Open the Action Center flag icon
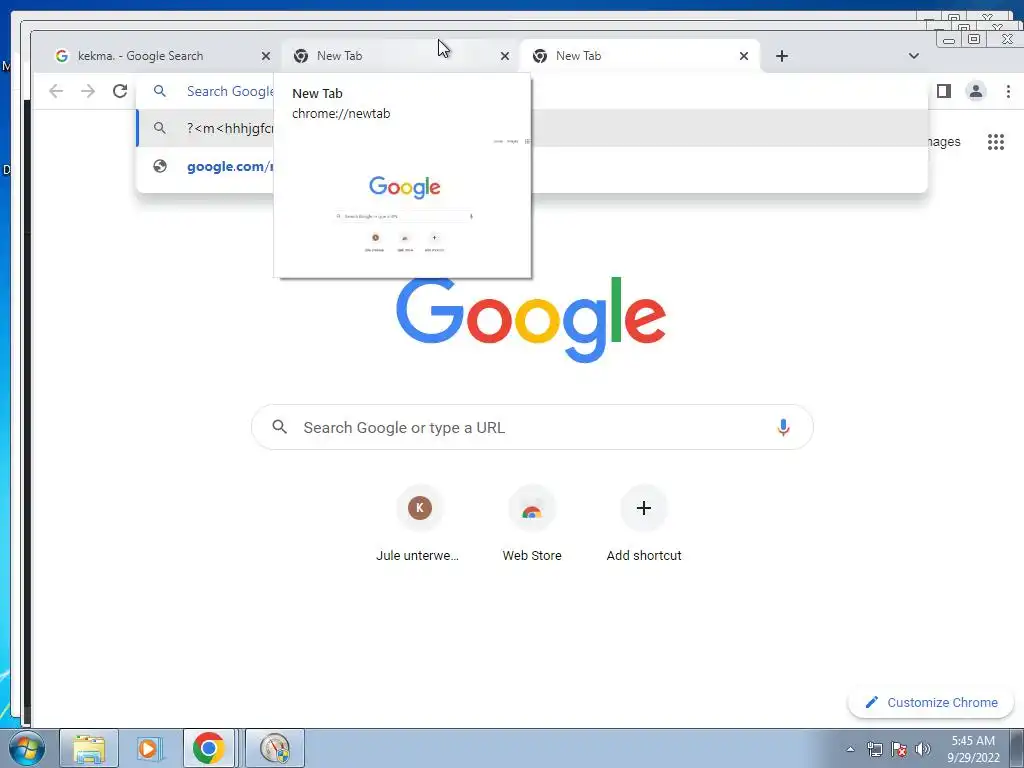This screenshot has width=1024, height=768. [x=899, y=749]
